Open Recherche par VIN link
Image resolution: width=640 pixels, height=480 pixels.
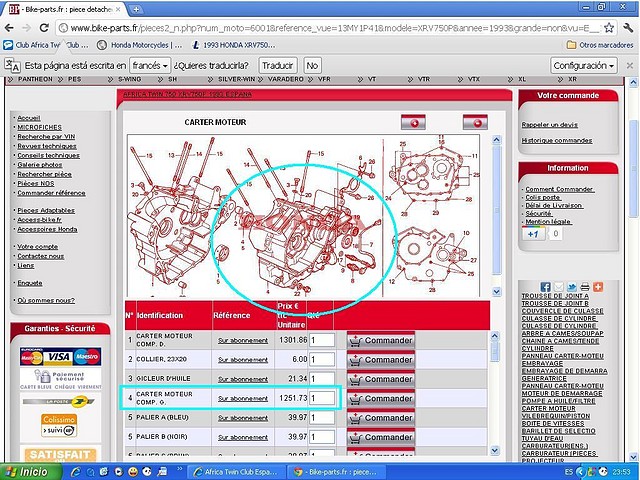point(46,137)
